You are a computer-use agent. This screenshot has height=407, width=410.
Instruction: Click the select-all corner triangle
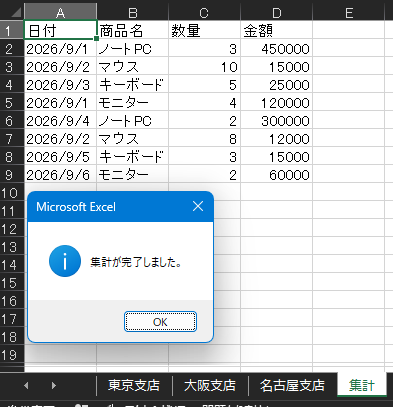[x=15, y=13]
